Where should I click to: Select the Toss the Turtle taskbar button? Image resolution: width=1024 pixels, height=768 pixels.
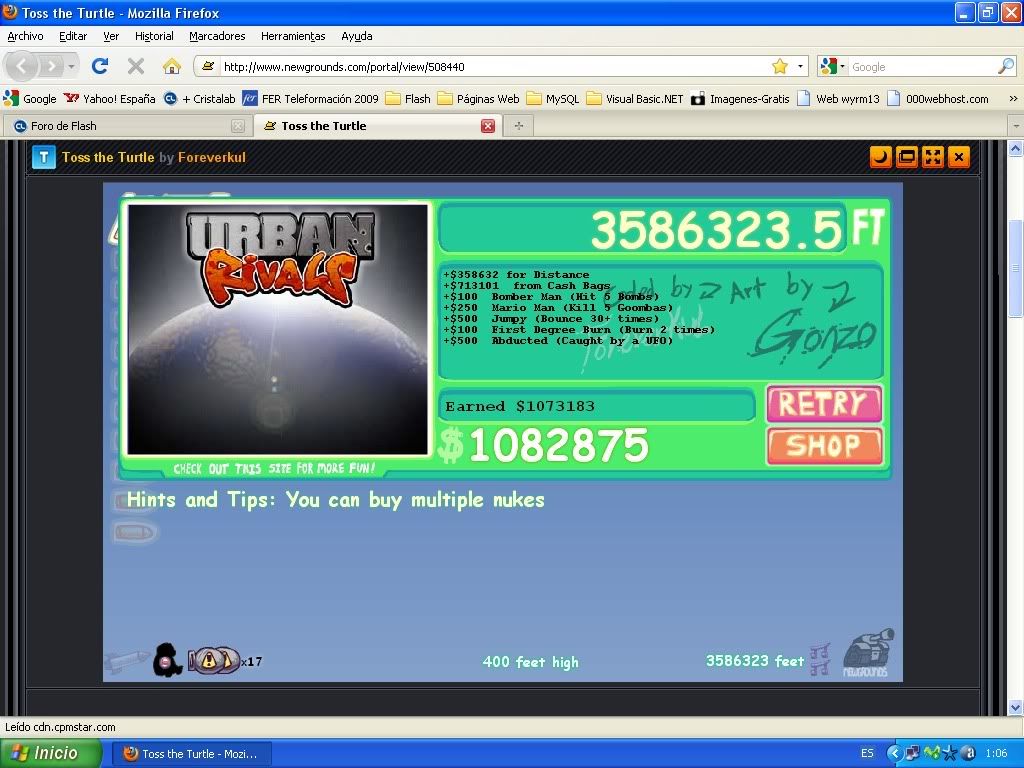click(x=191, y=754)
